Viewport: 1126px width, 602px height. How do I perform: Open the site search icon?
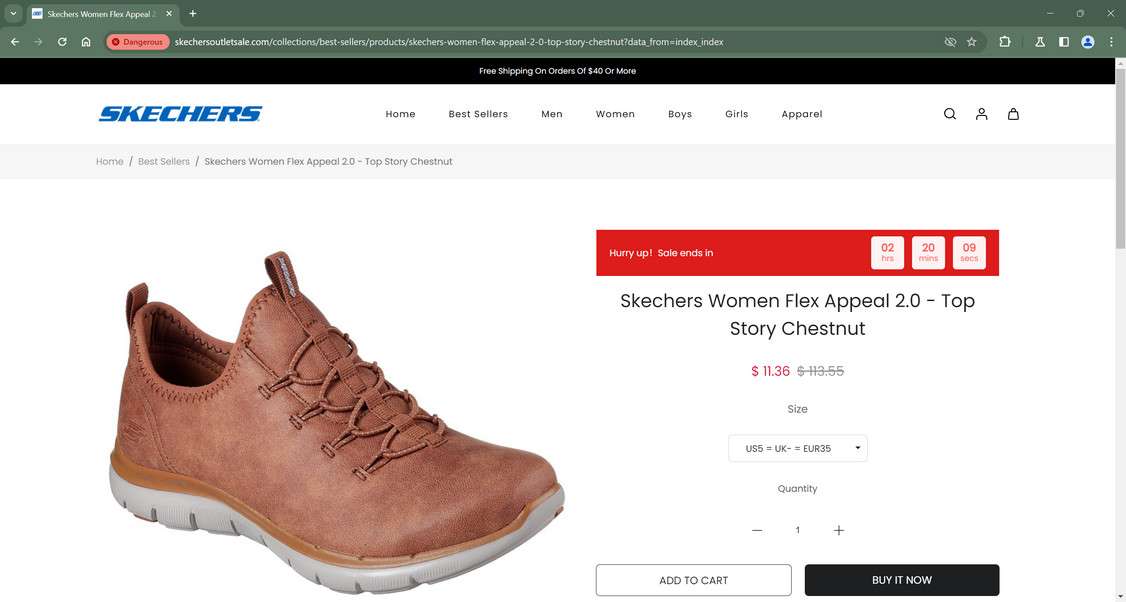pyautogui.click(x=950, y=114)
